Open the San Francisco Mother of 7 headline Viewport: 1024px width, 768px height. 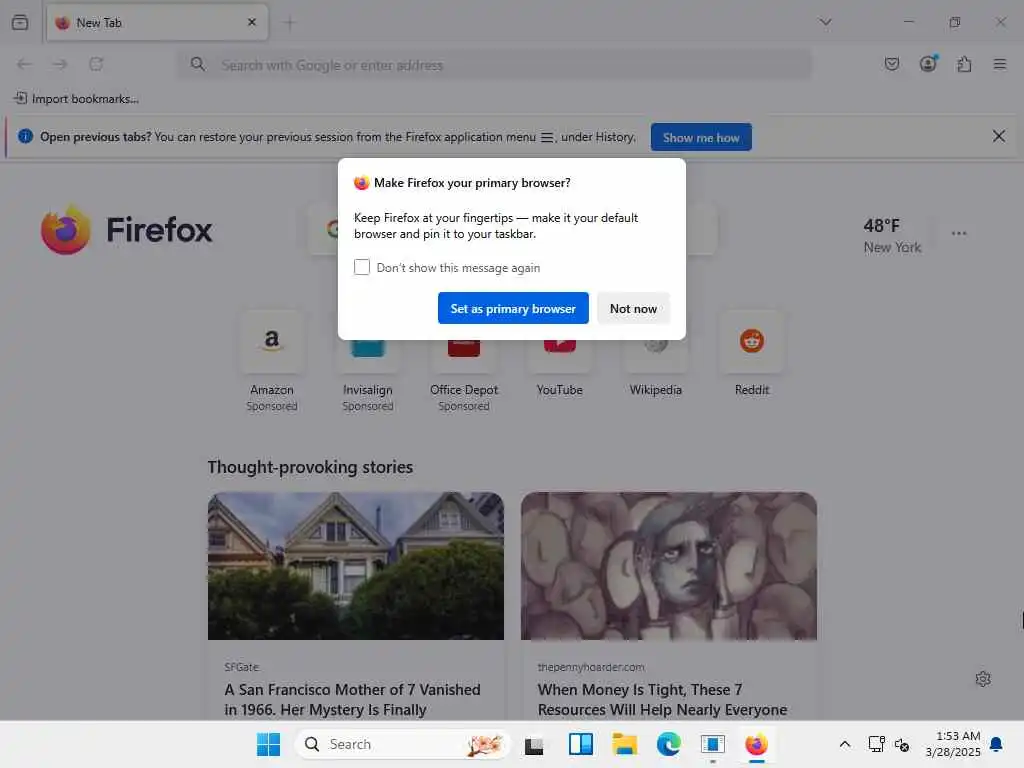click(x=353, y=699)
